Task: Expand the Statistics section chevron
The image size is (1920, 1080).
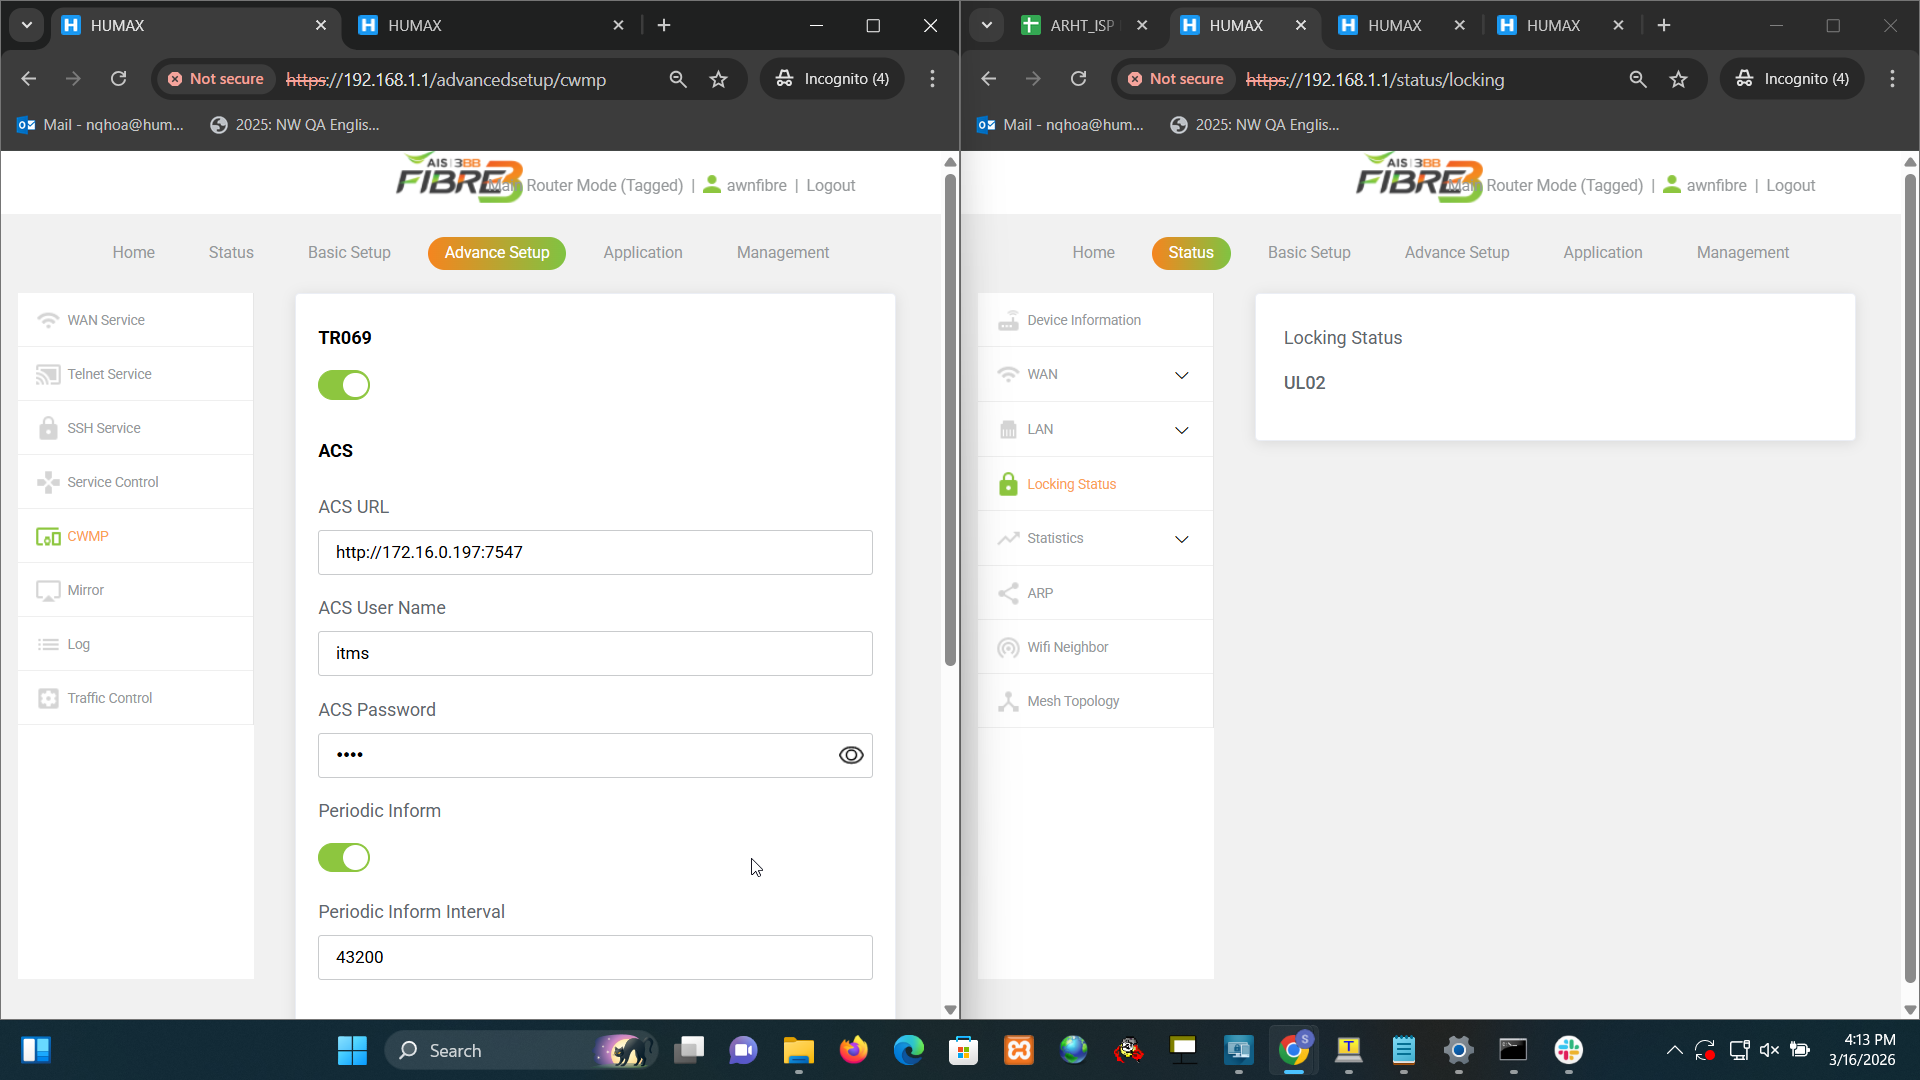Action: 1181,539
